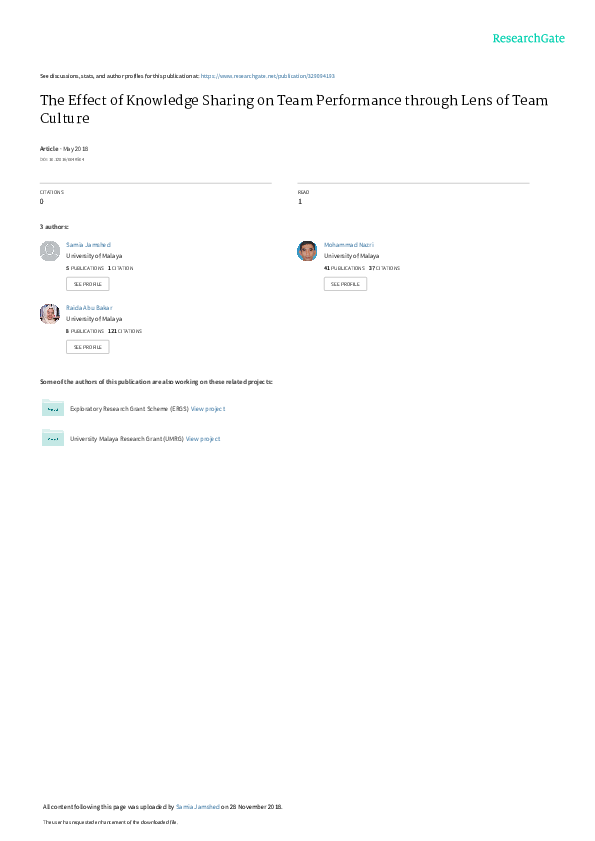This screenshot has height=841, width=595.
Task: Click the Reads count value
Action: coord(300,202)
